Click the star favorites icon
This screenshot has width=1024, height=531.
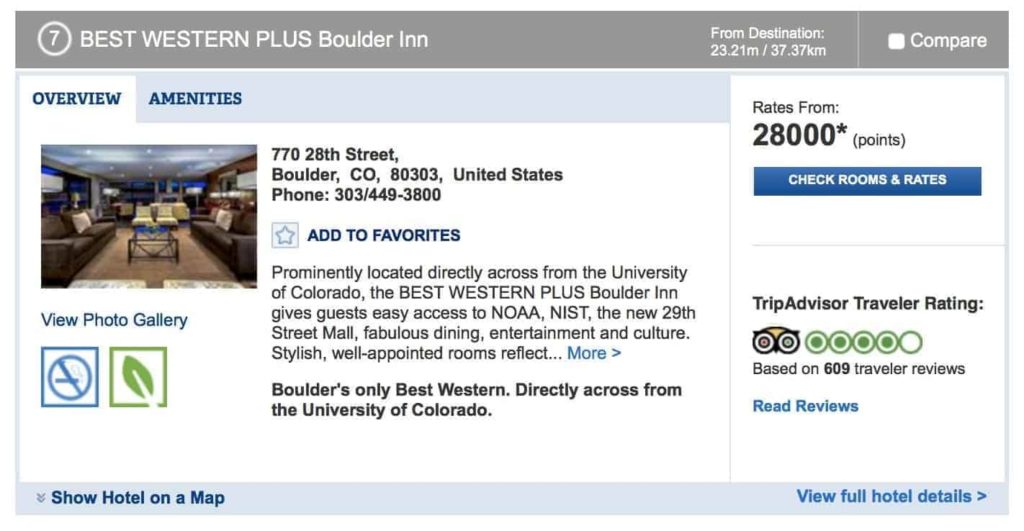pyautogui.click(x=285, y=235)
